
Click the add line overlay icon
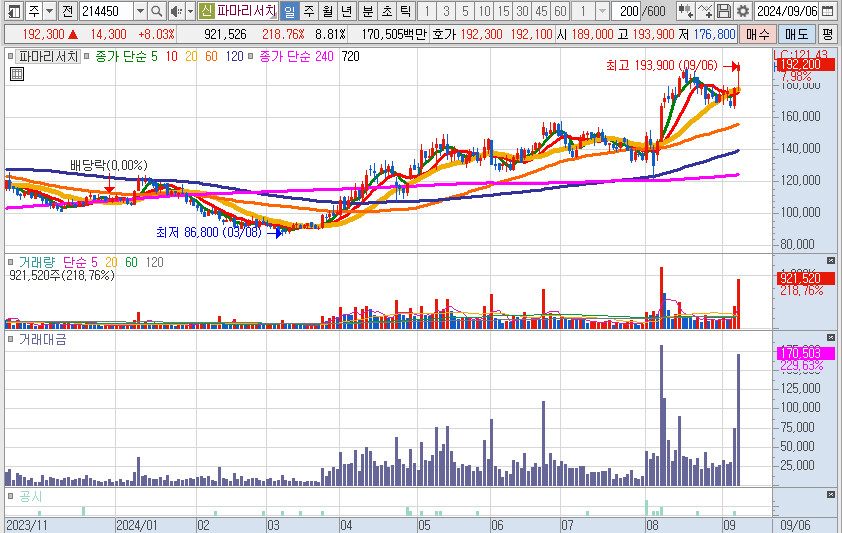click(705, 11)
